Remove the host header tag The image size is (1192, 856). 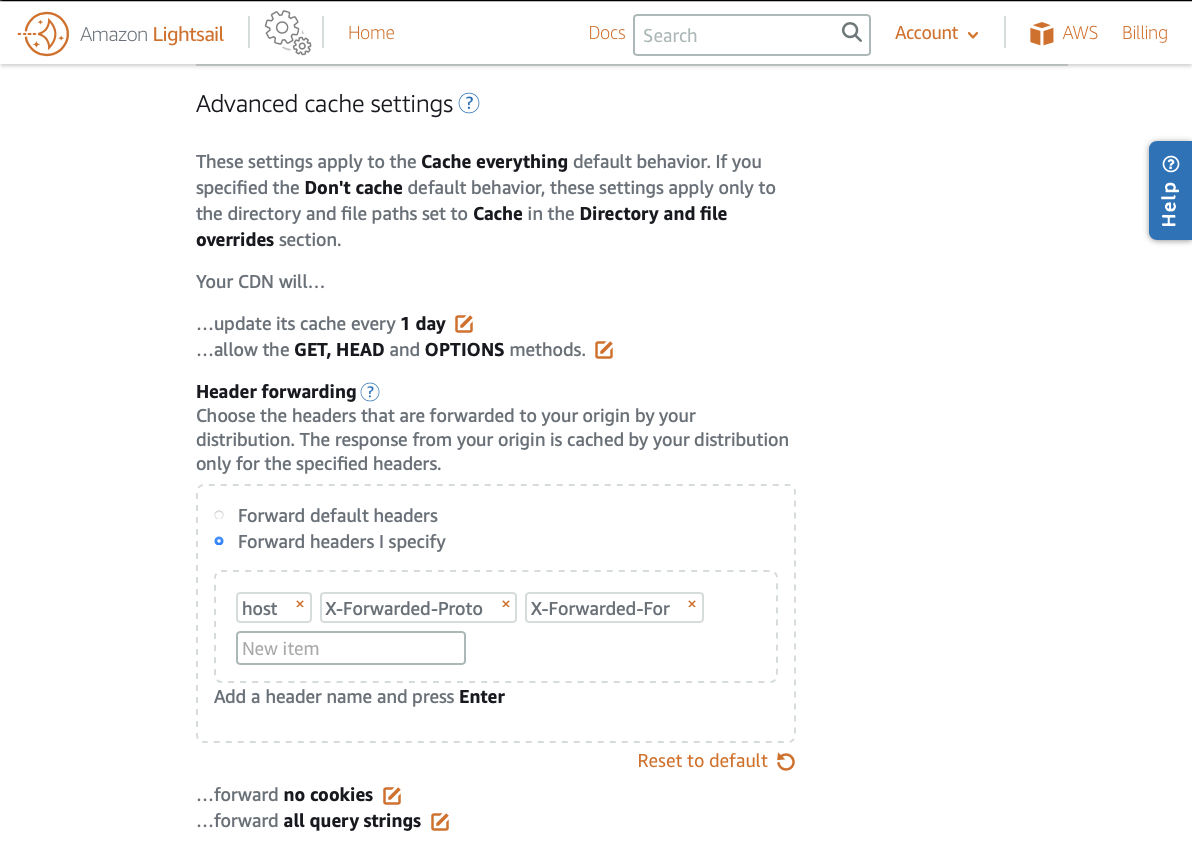pos(299,605)
